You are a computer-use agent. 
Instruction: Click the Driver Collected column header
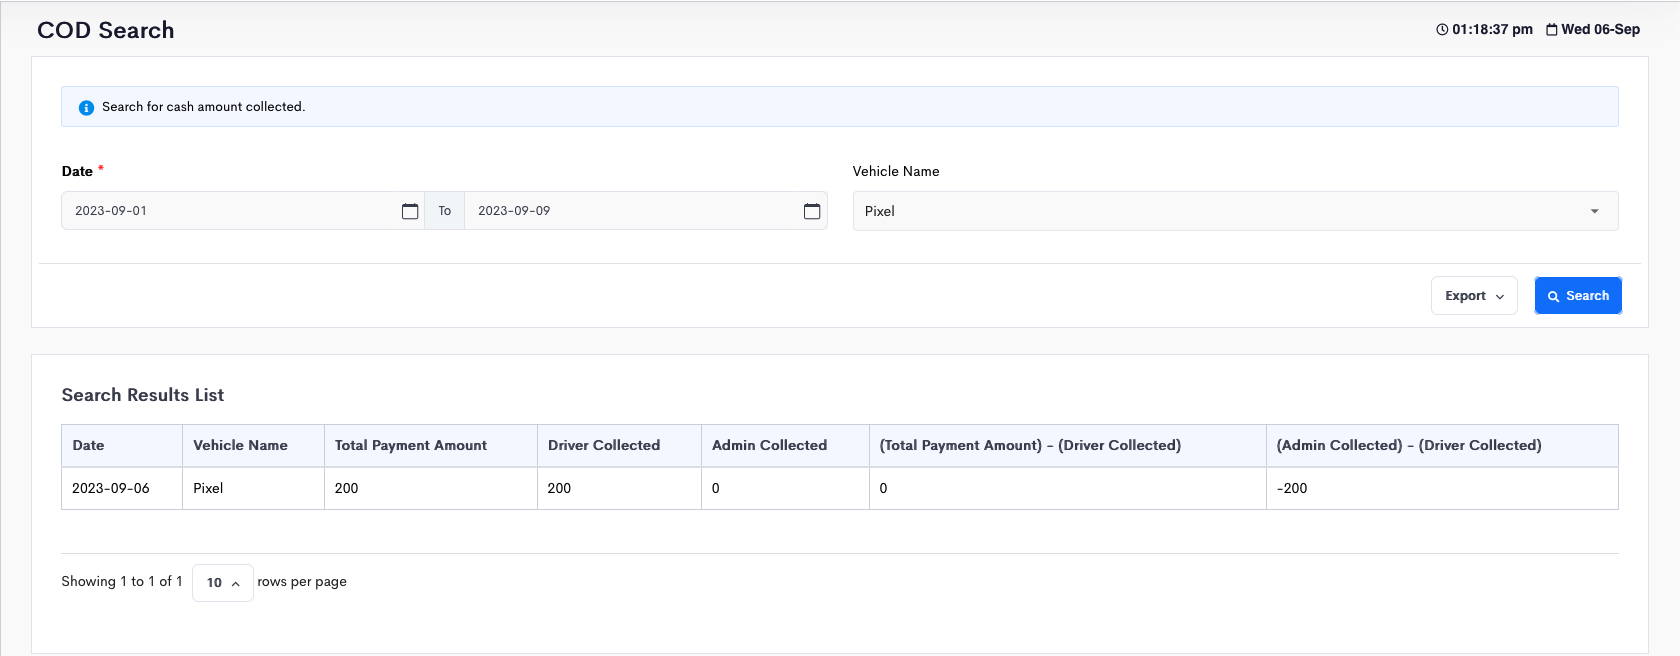point(619,446)
